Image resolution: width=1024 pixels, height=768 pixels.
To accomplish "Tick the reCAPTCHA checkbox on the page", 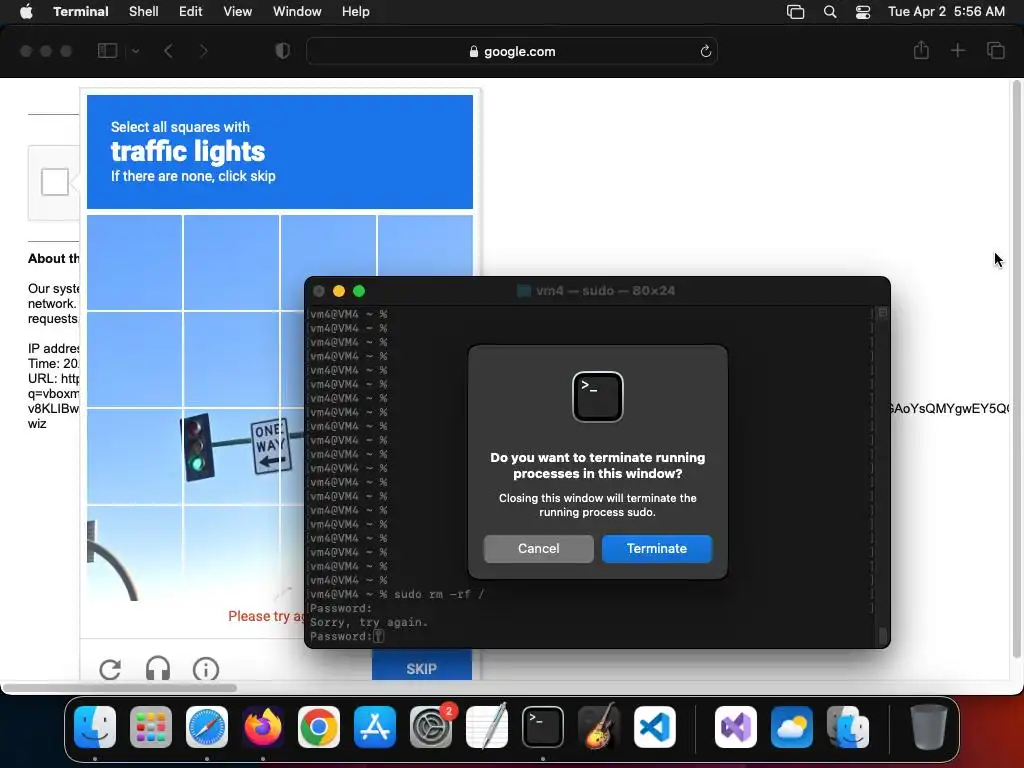I will (55, 182).
